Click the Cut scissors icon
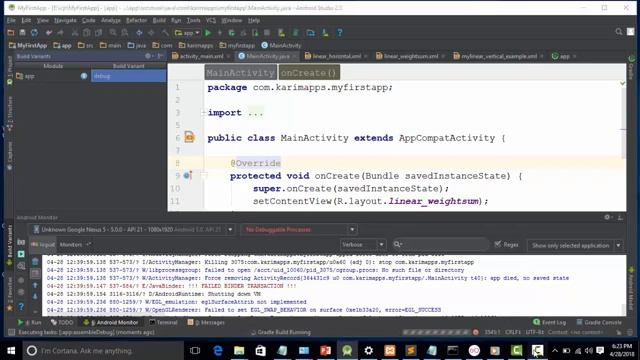Screen dimensions: 640x360 75,33
